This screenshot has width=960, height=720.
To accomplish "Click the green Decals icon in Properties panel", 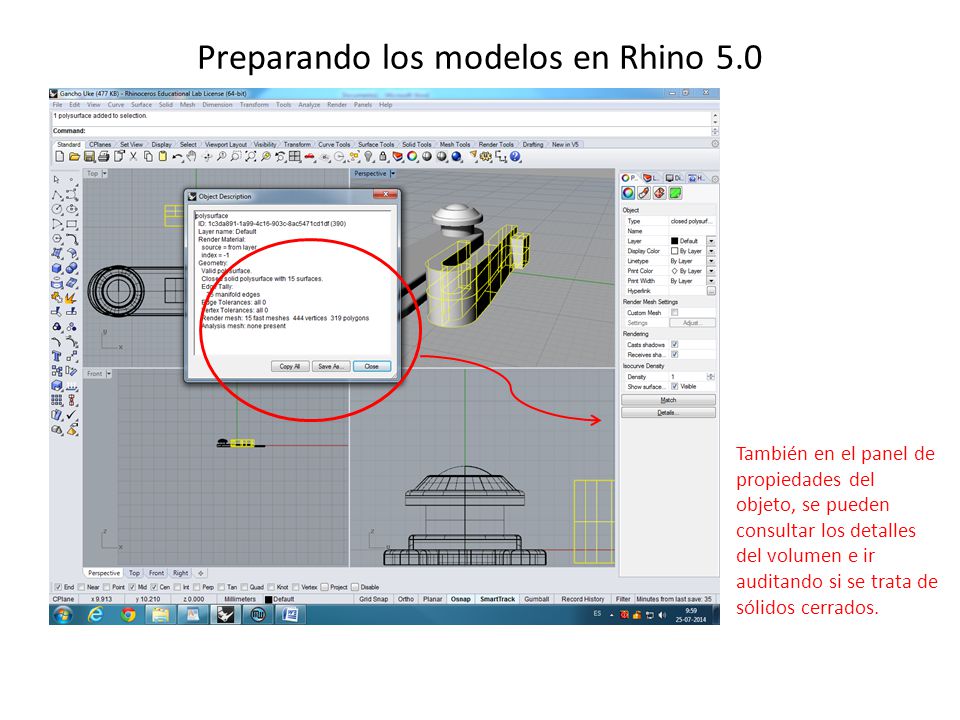I will pyautogui.click(x=675, y=193).
